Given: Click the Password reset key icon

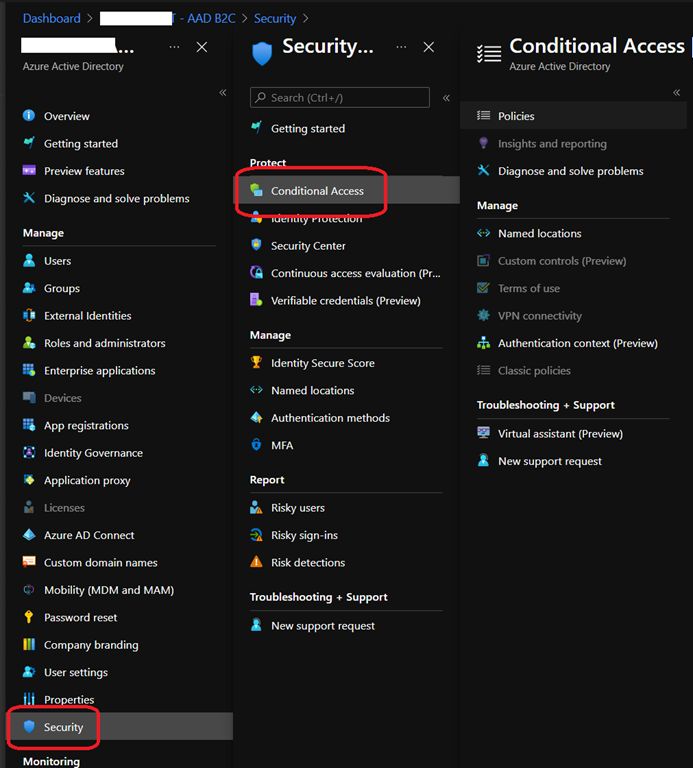Looking at the screenshot, I should (29, 618).
